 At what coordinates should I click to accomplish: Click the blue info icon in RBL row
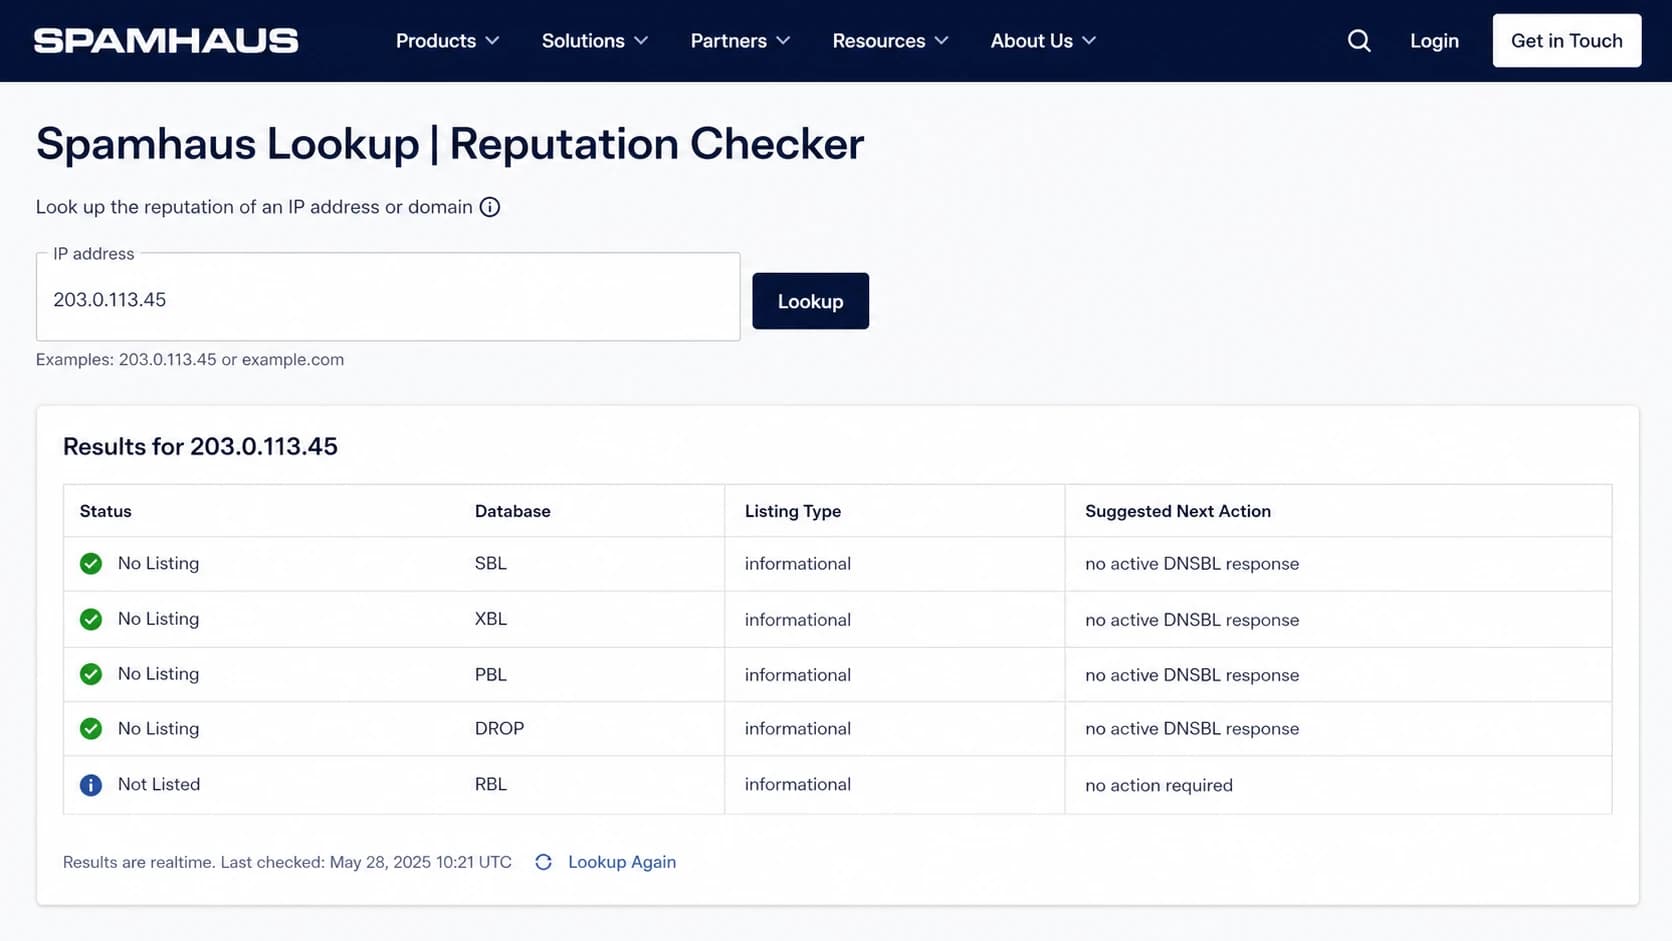point(91,785)
